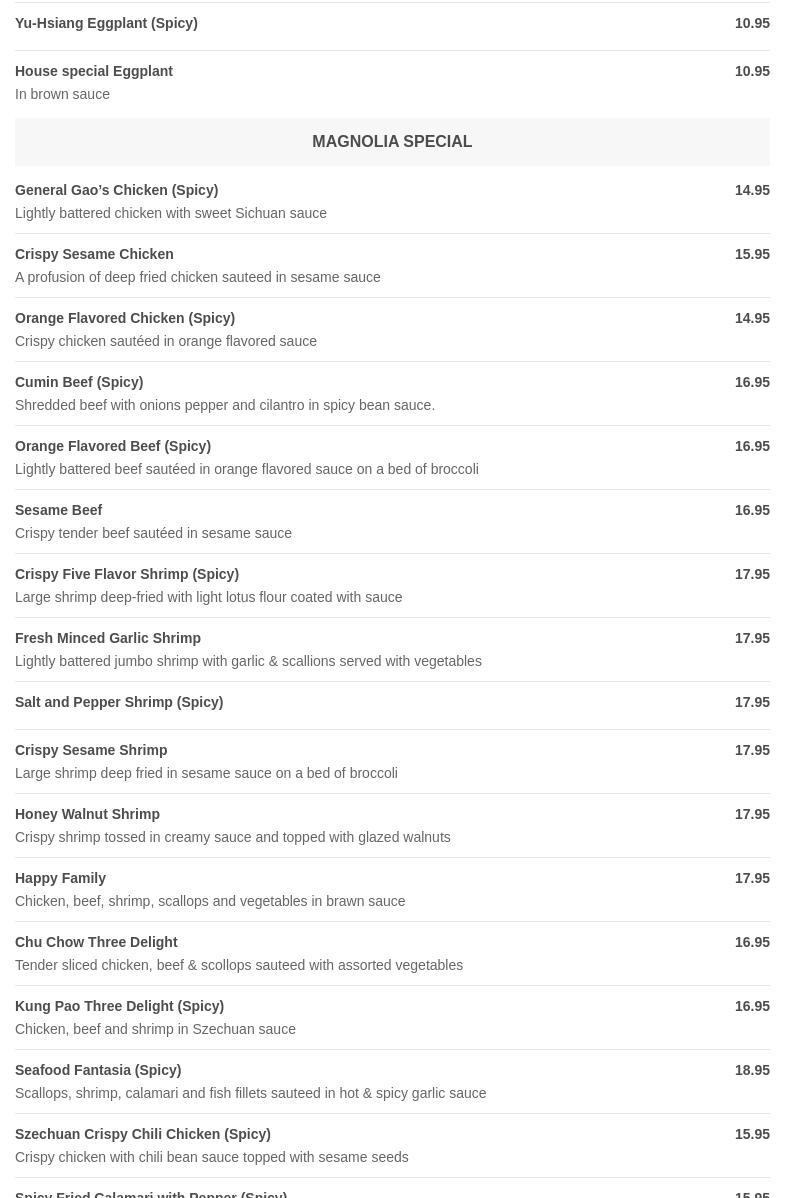
Task: Click Fresh Minced Garlic Shrimp title
Action: tap(108, 638)
